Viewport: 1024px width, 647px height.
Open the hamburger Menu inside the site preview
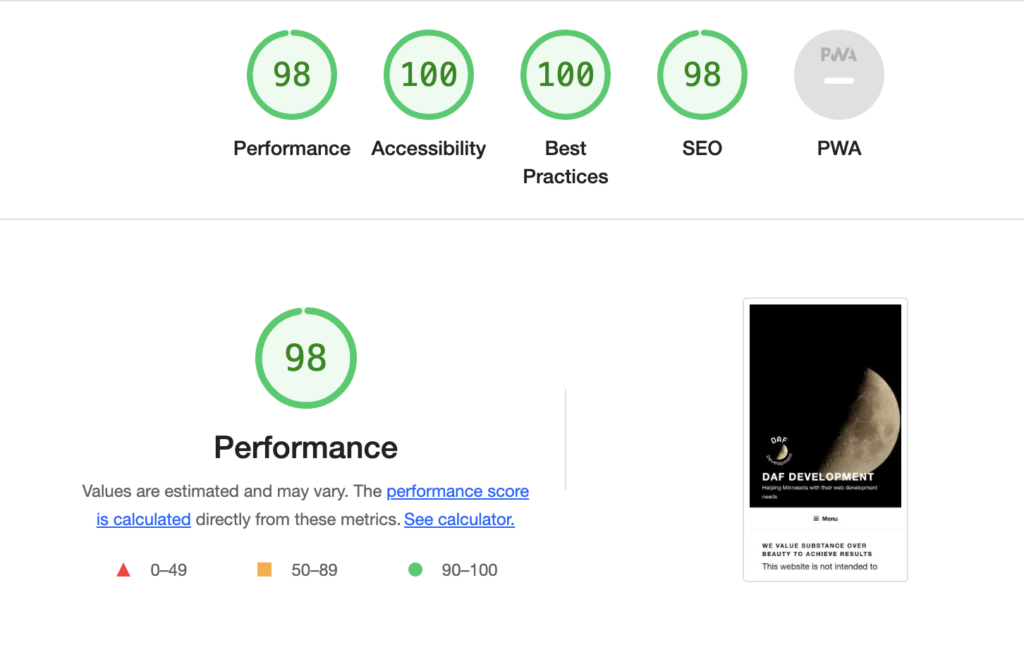tap(825, 518)
